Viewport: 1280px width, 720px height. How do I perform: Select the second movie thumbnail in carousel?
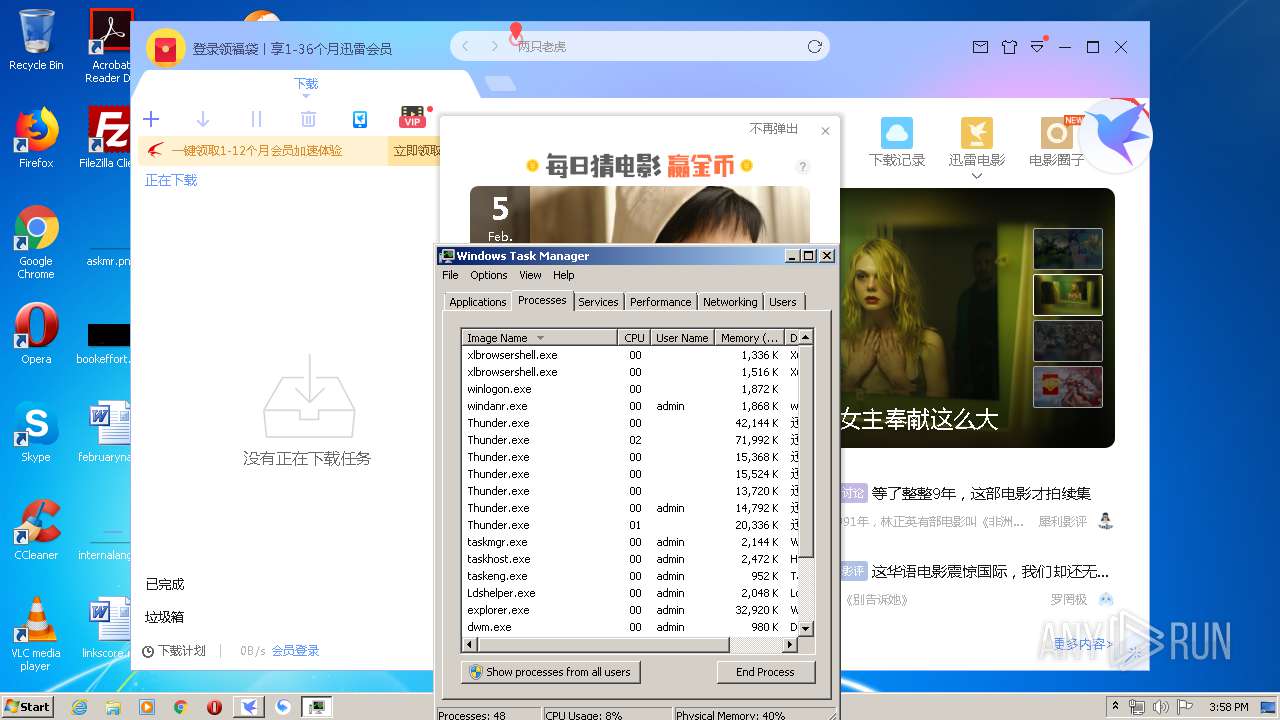[x=1067, y=295]
